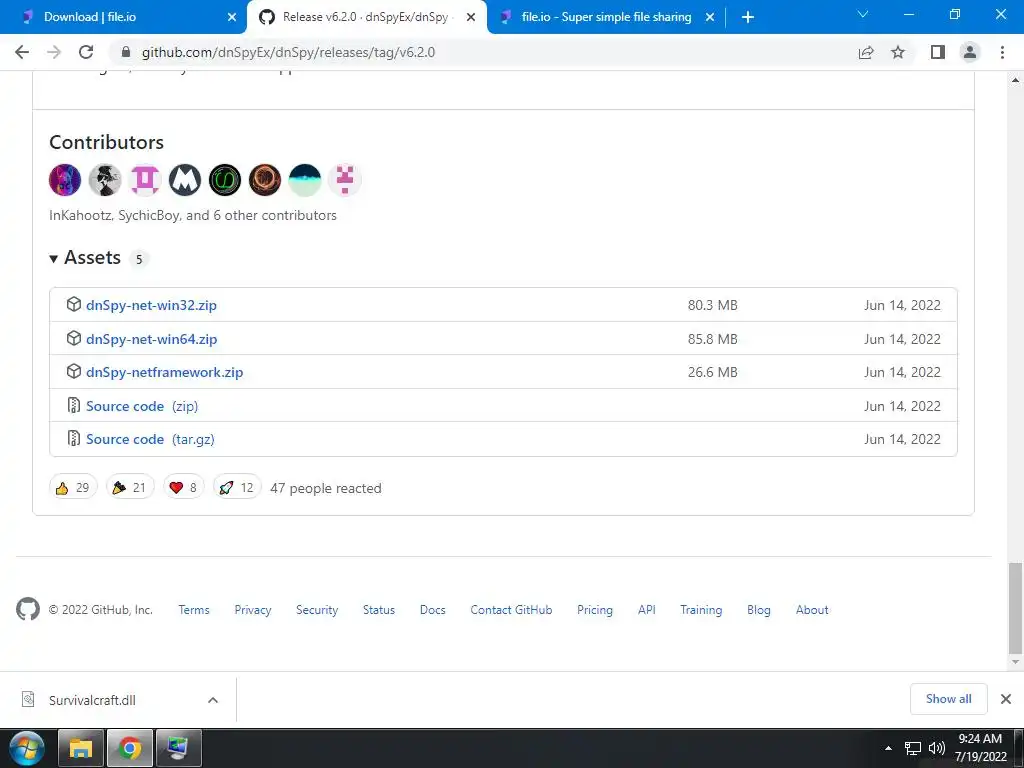1024x768 pixels.
Task: Open network status tray icon
Action: pyautogui.click(x=912, y=748)
